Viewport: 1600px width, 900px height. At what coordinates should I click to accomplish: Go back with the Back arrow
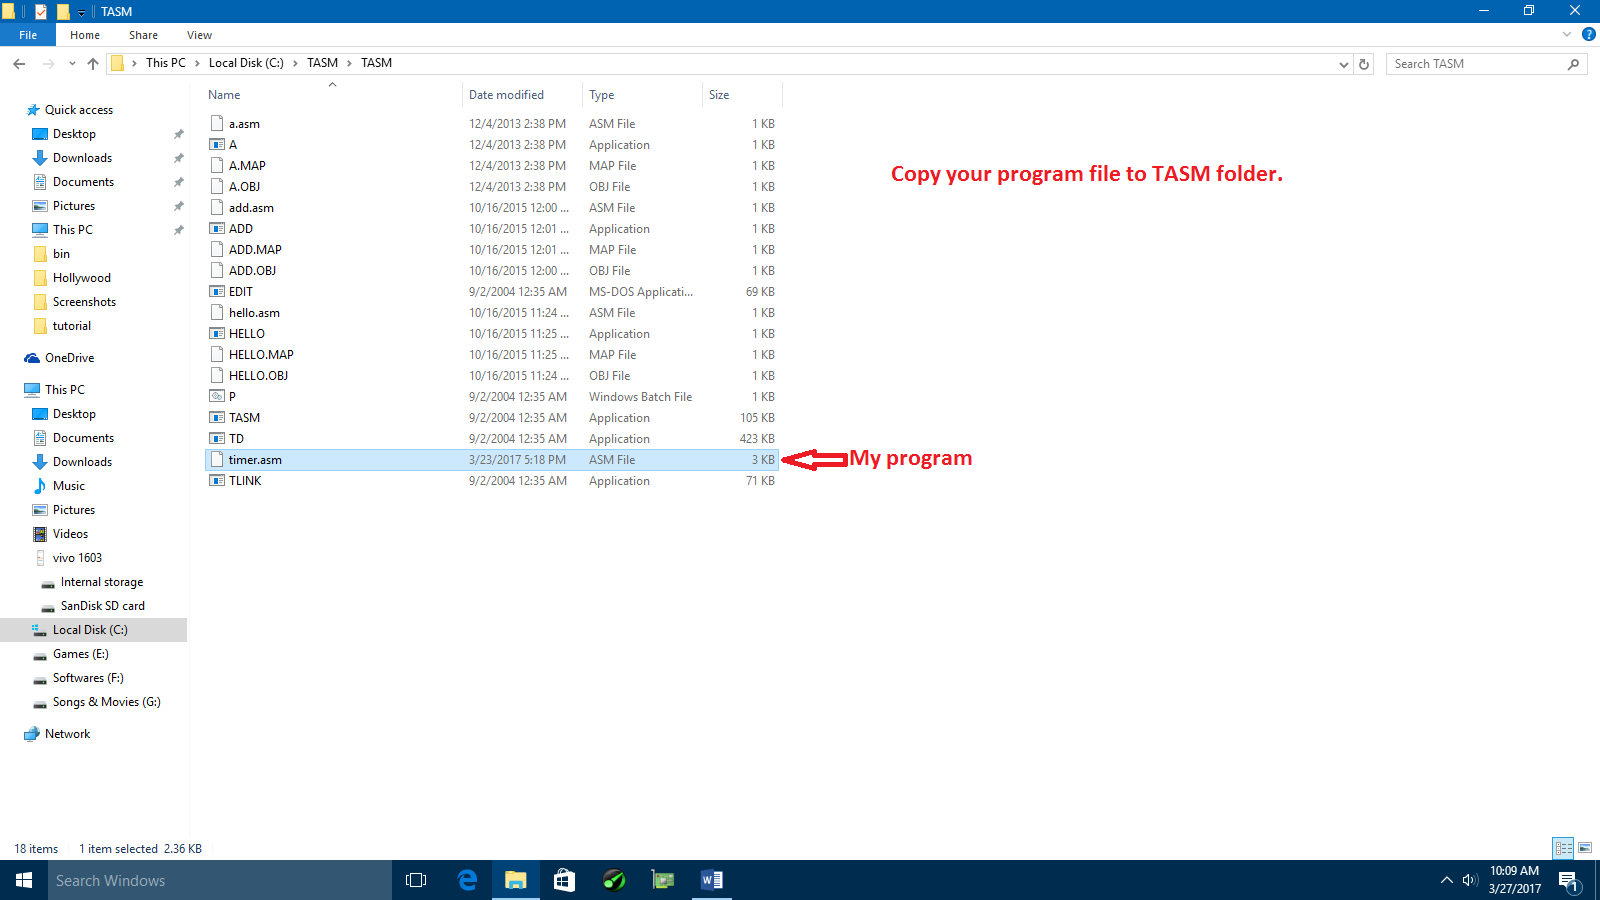(x=19, y=63)
